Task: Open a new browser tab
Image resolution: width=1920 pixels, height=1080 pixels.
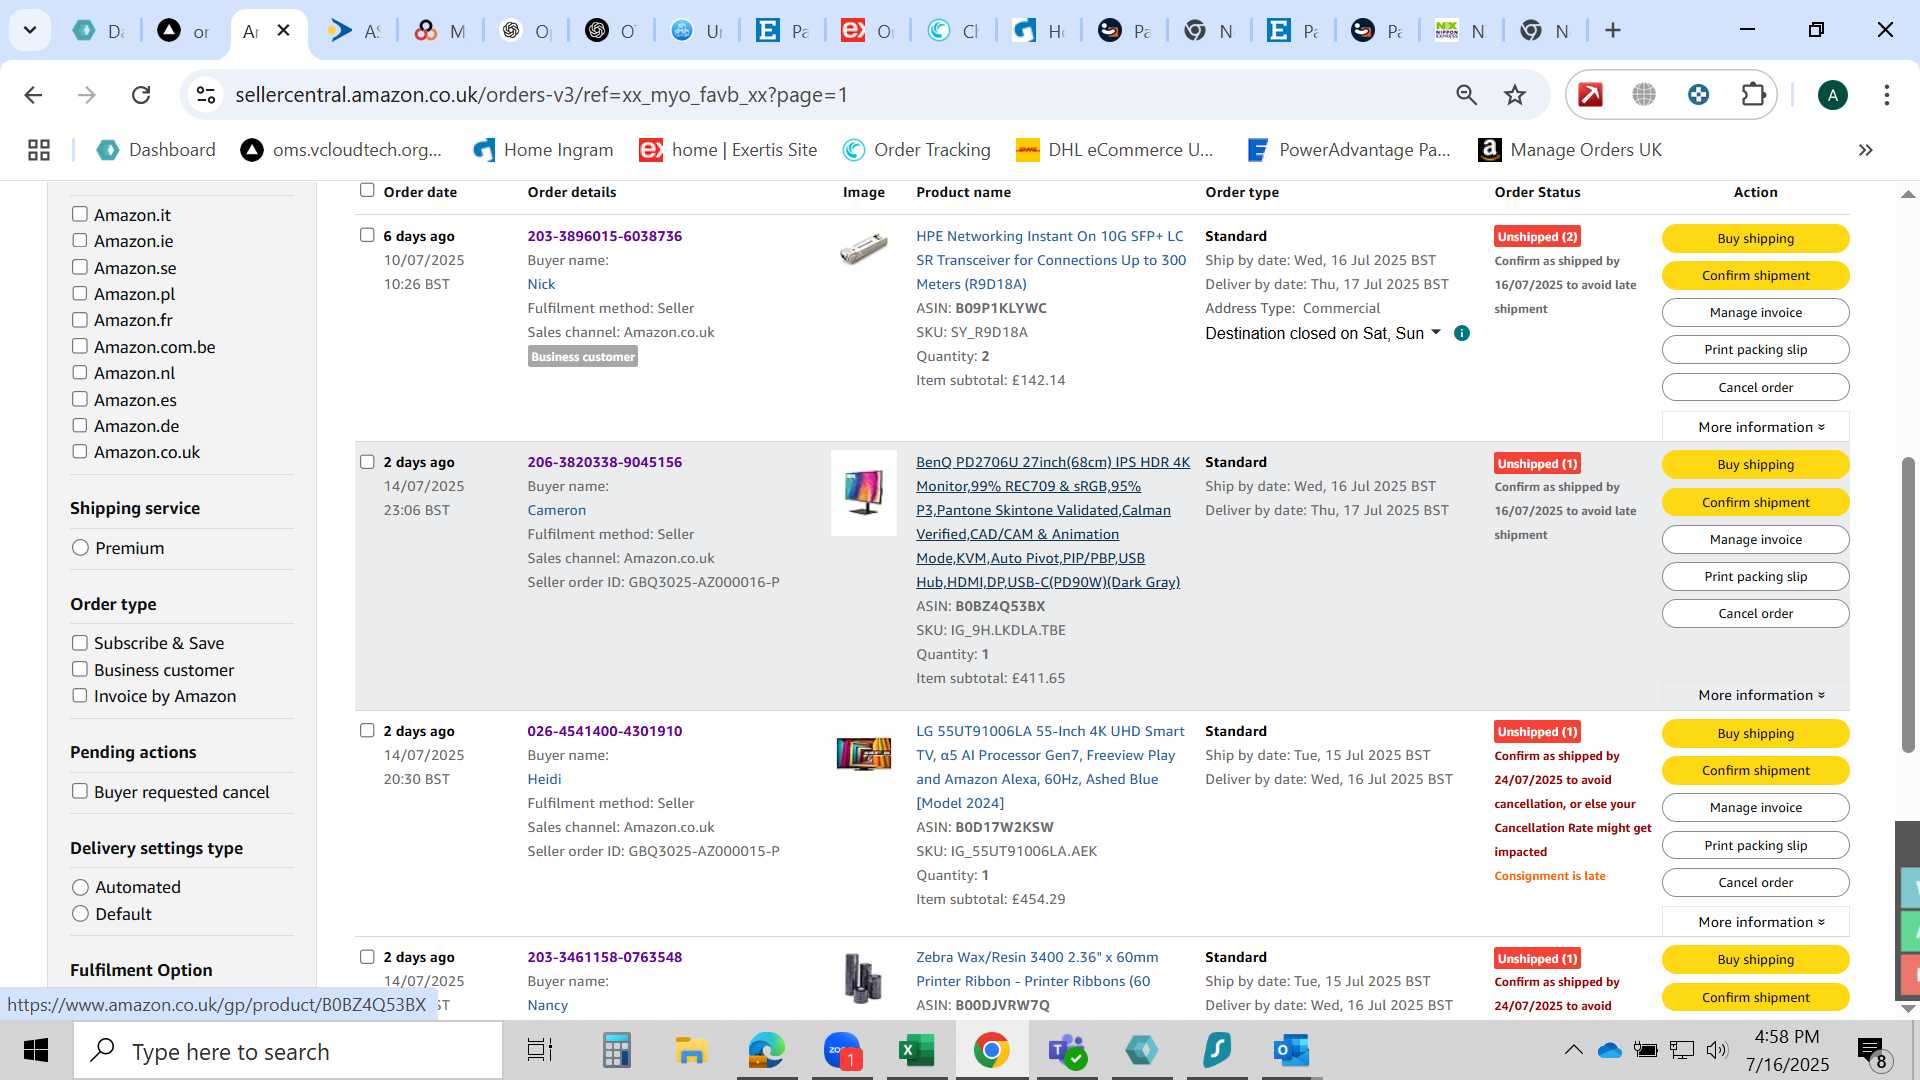Action: tap(1612, 30)
